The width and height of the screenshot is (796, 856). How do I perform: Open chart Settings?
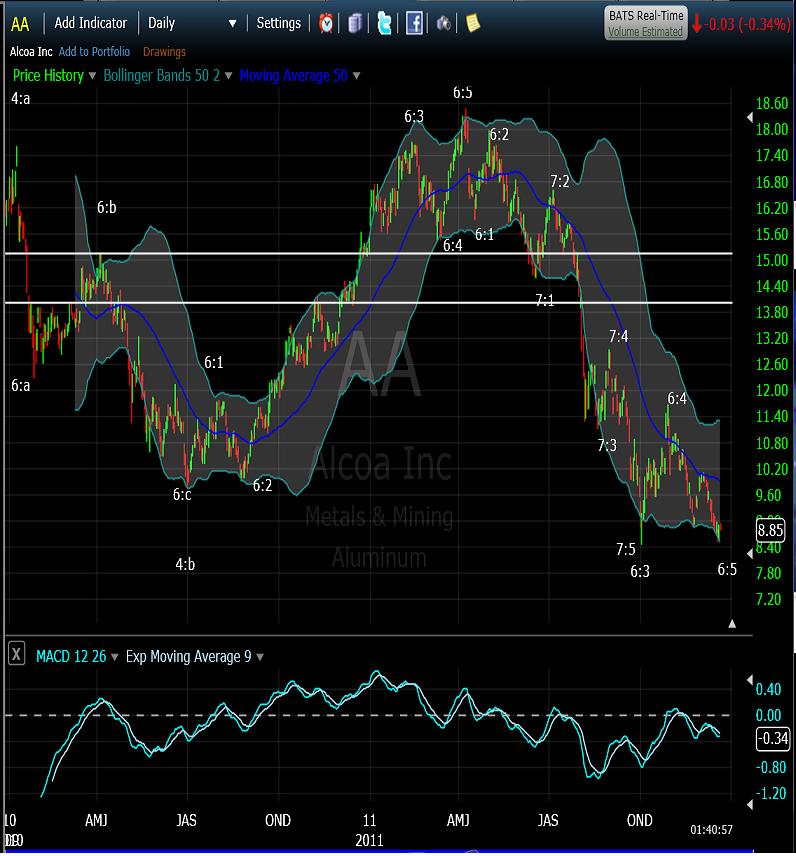(278, 23)
